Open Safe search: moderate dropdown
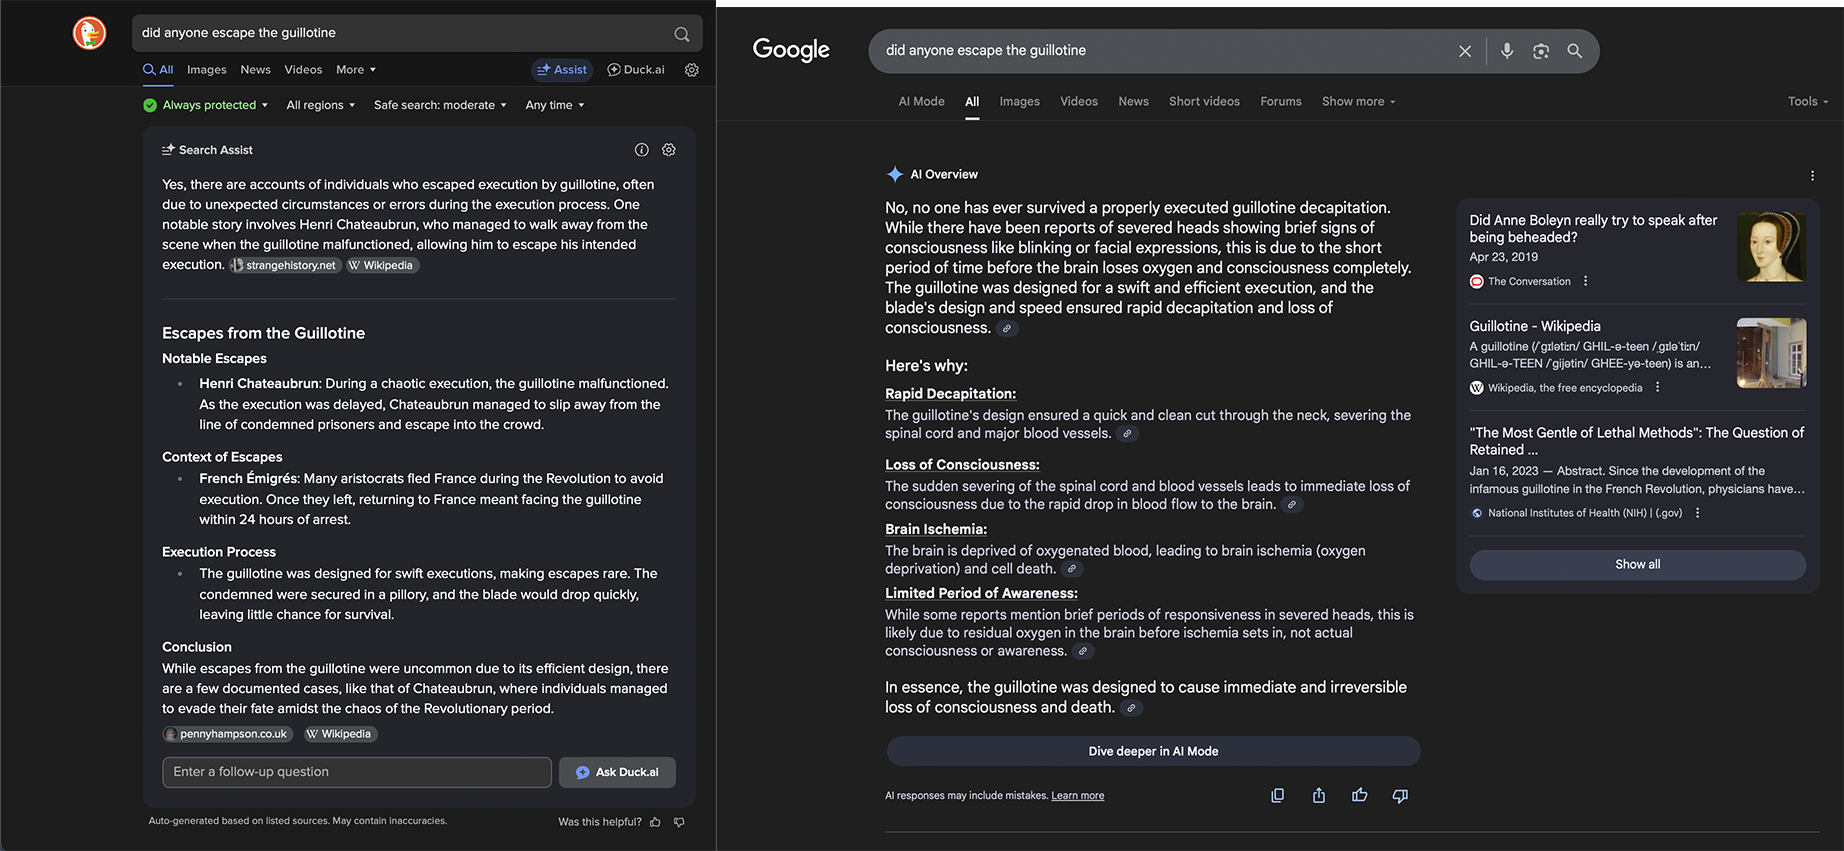 440,105
